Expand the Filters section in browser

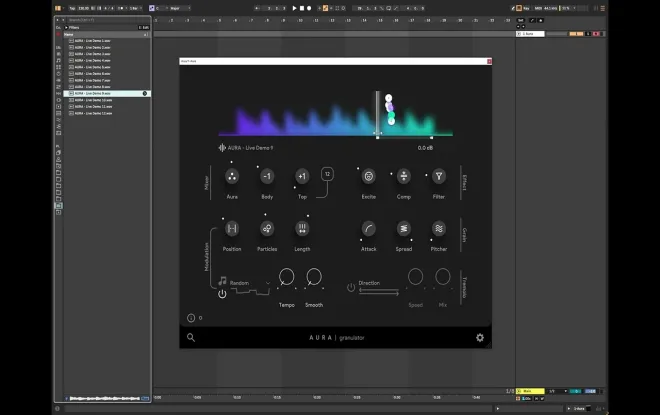[66, 27]
